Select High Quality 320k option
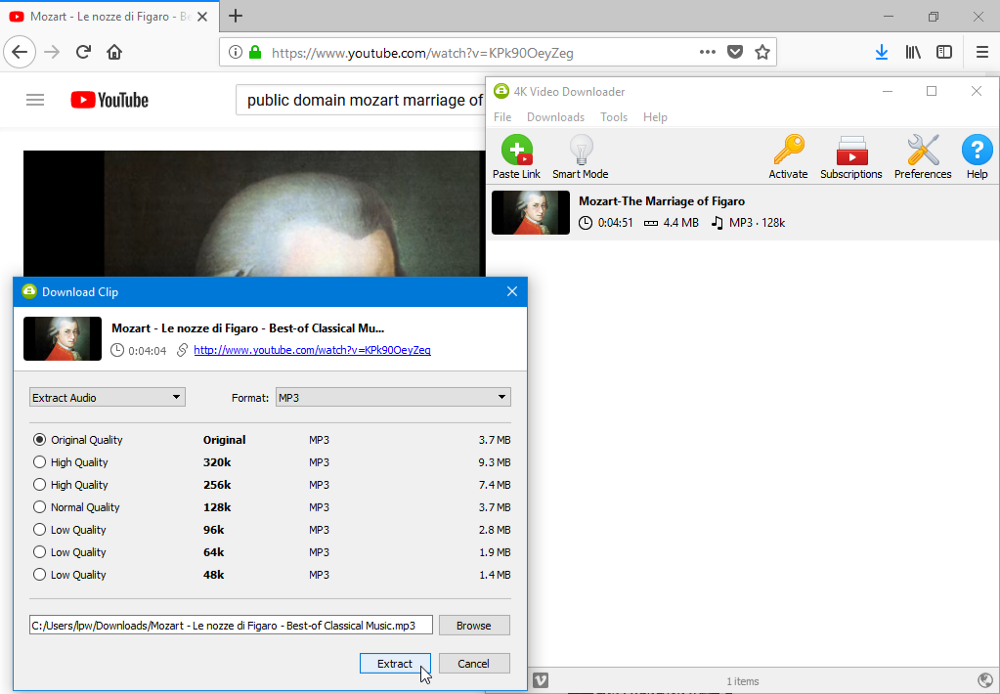1000x694 pixels. click(x=40, y=462)
